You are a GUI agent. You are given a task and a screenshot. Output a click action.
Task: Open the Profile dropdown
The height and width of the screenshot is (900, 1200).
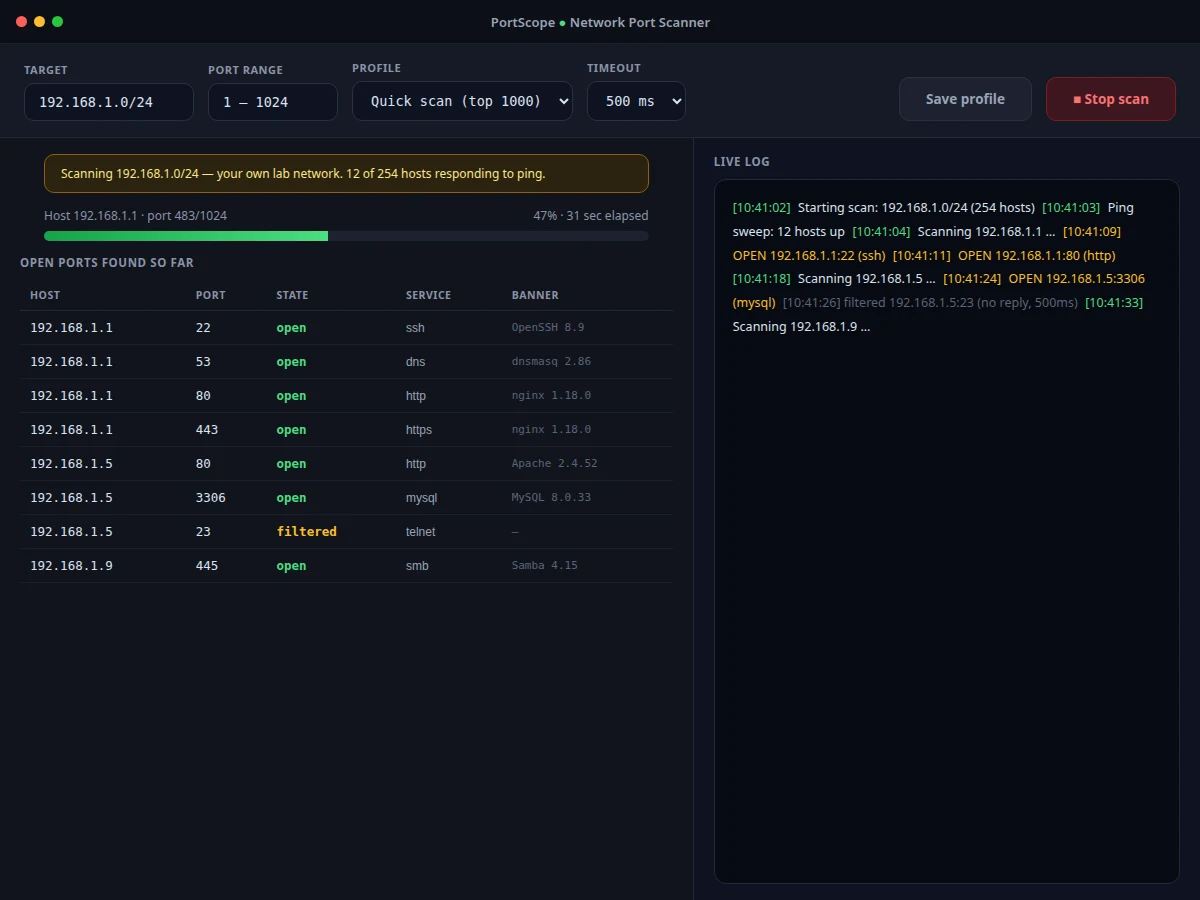pyautogui.click(x=462, y=101)
